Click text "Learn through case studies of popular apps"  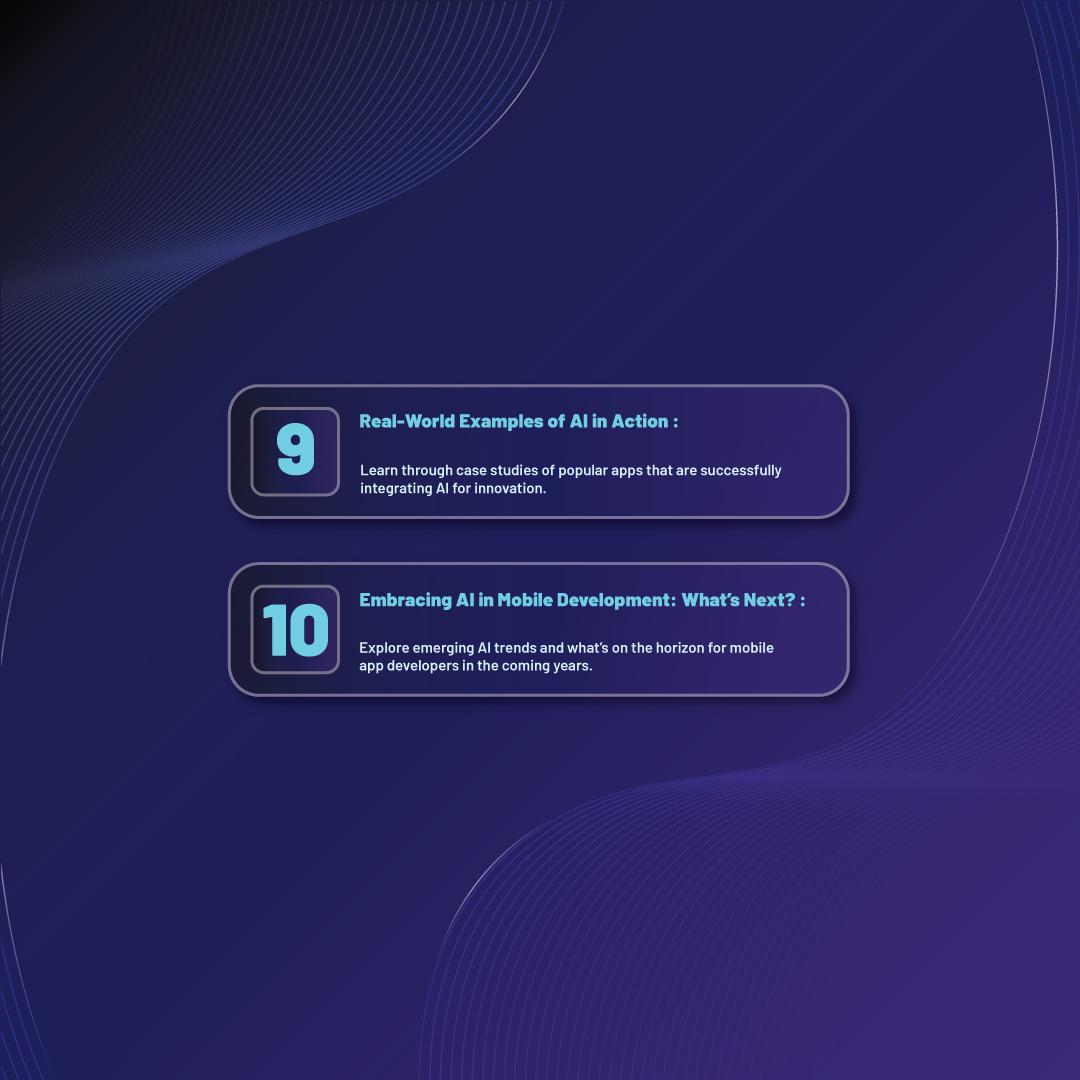tap(501, 470)
